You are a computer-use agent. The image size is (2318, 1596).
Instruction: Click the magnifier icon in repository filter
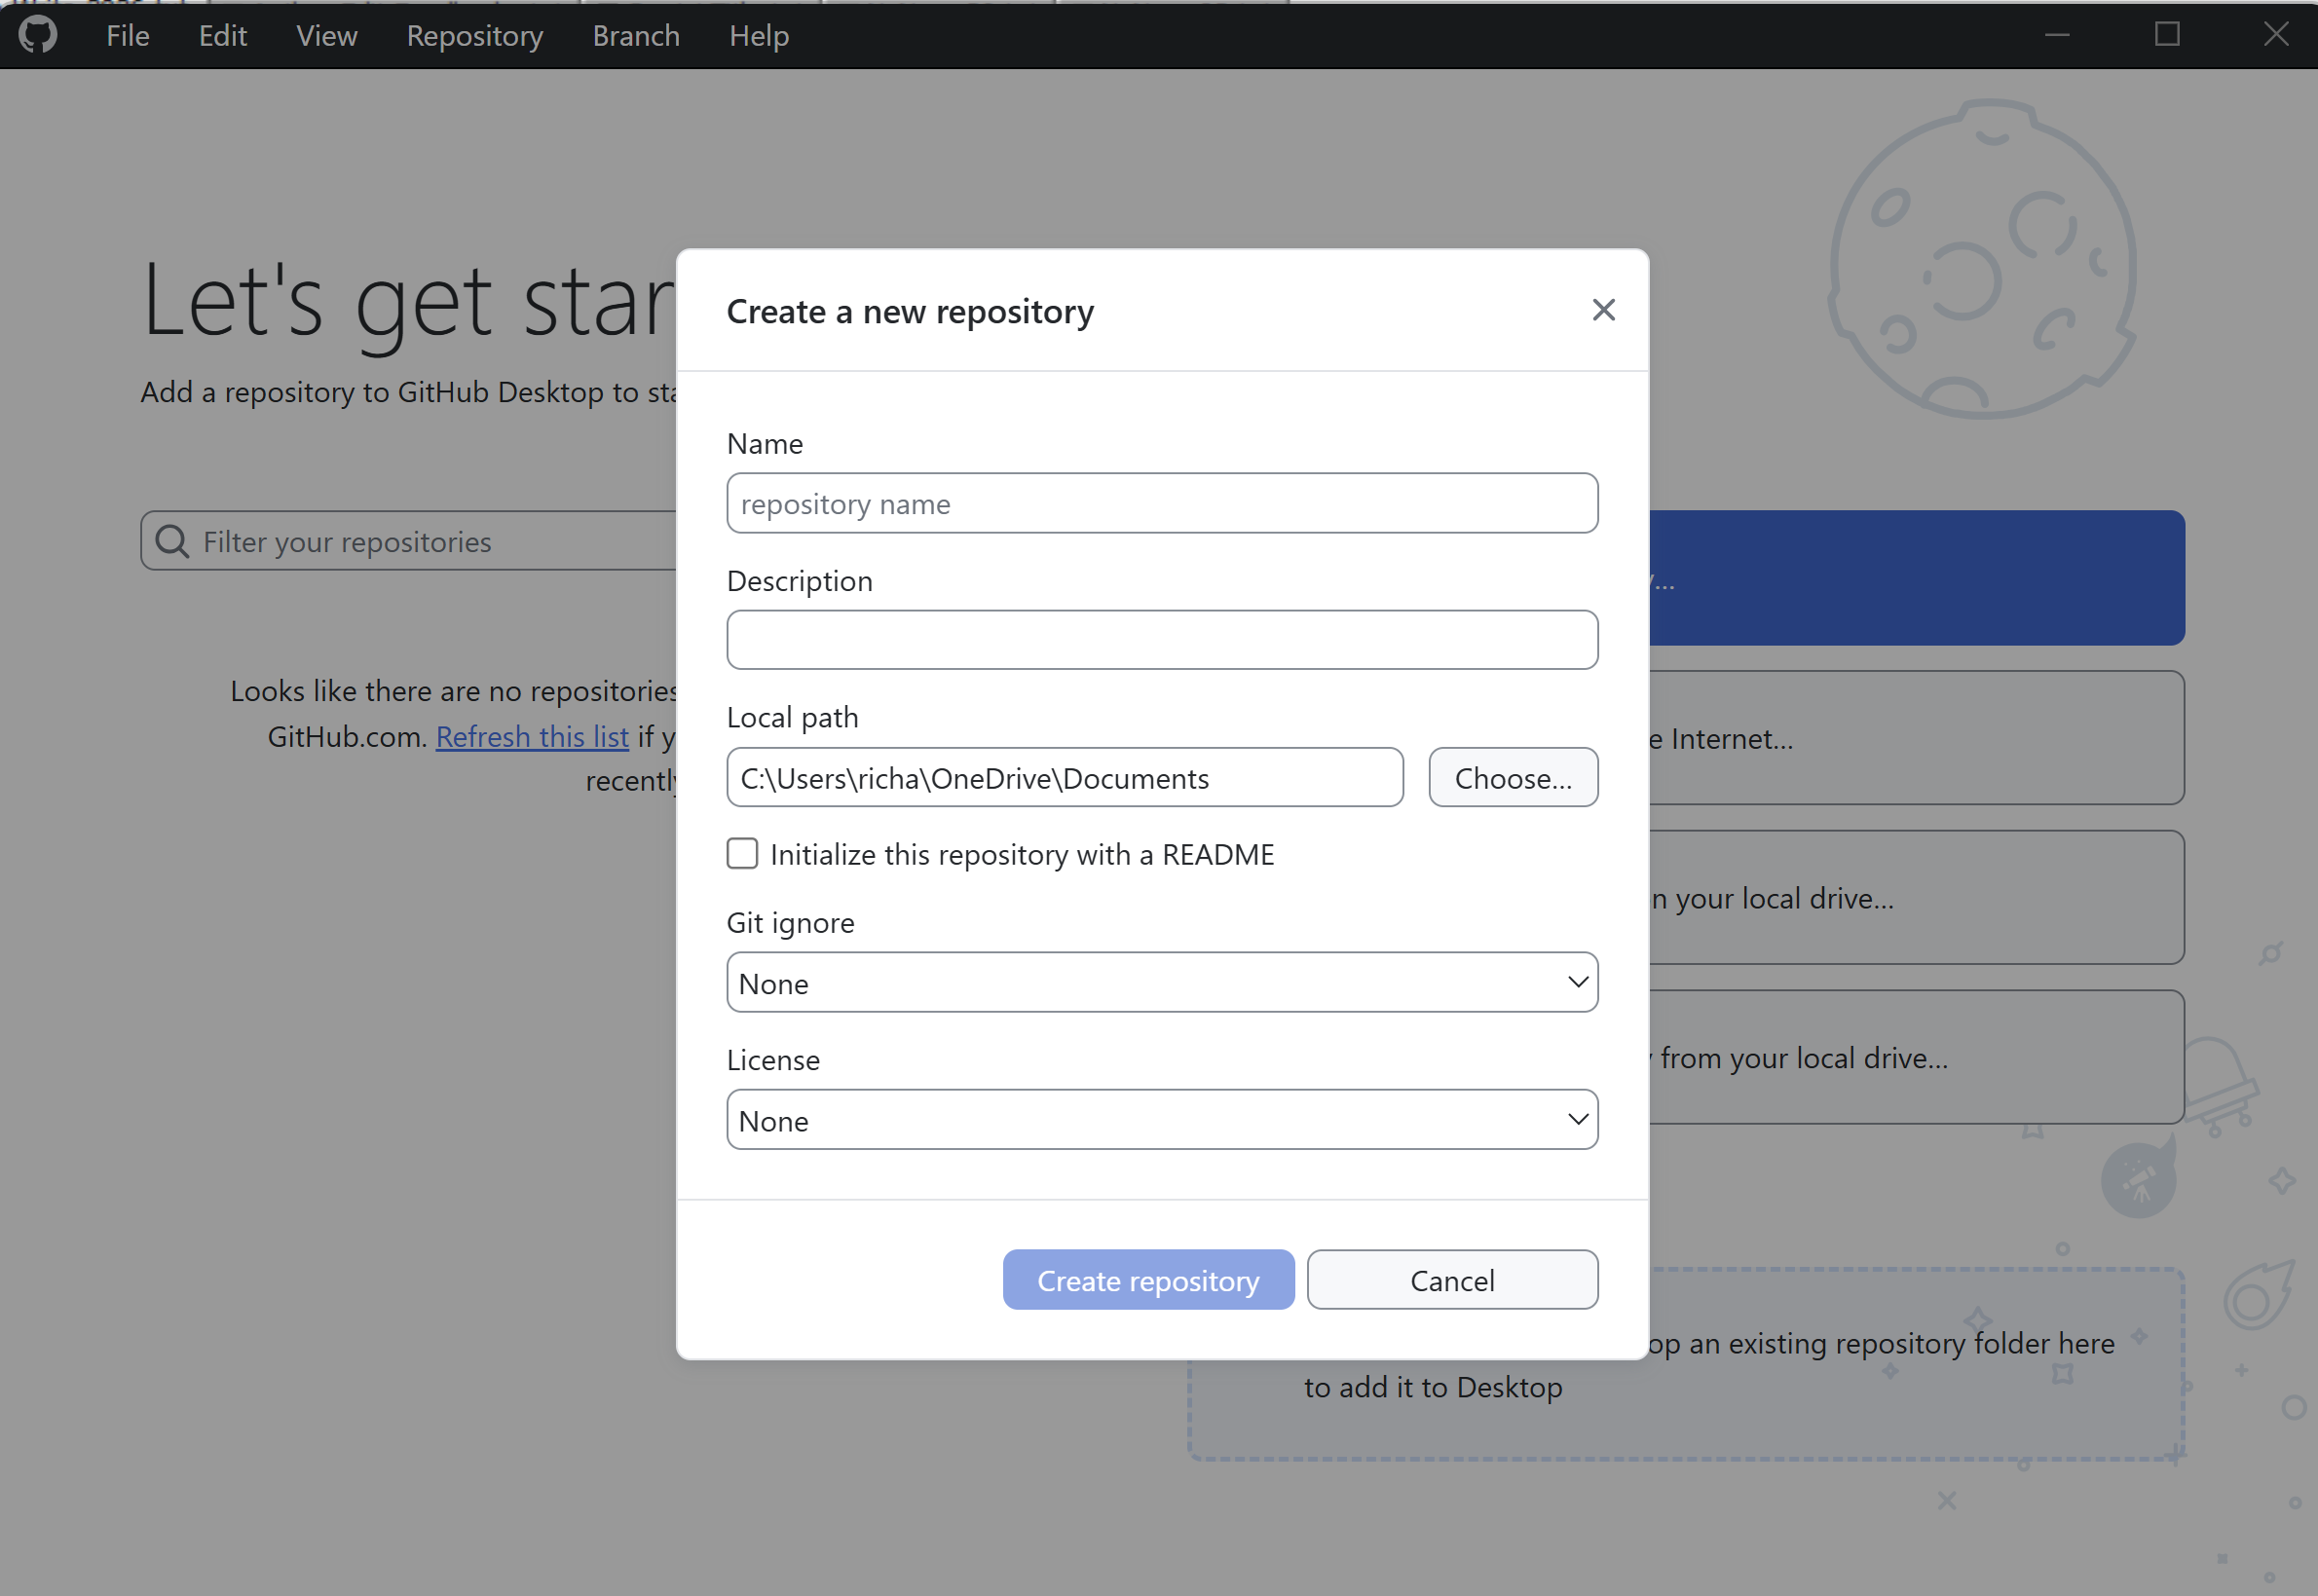tap(172, 541)
